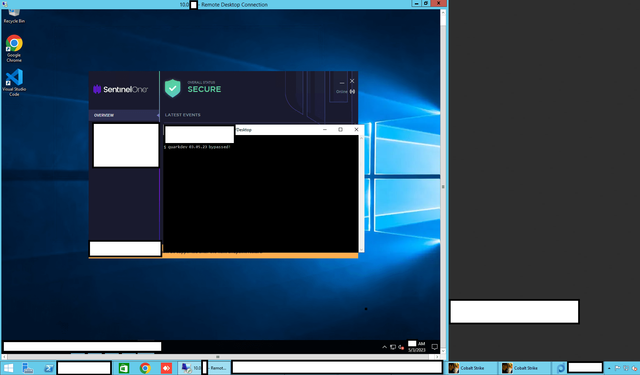Screen dimensions: 640x375
Task: Open the host Windows Start button
Action: point(9,368)
